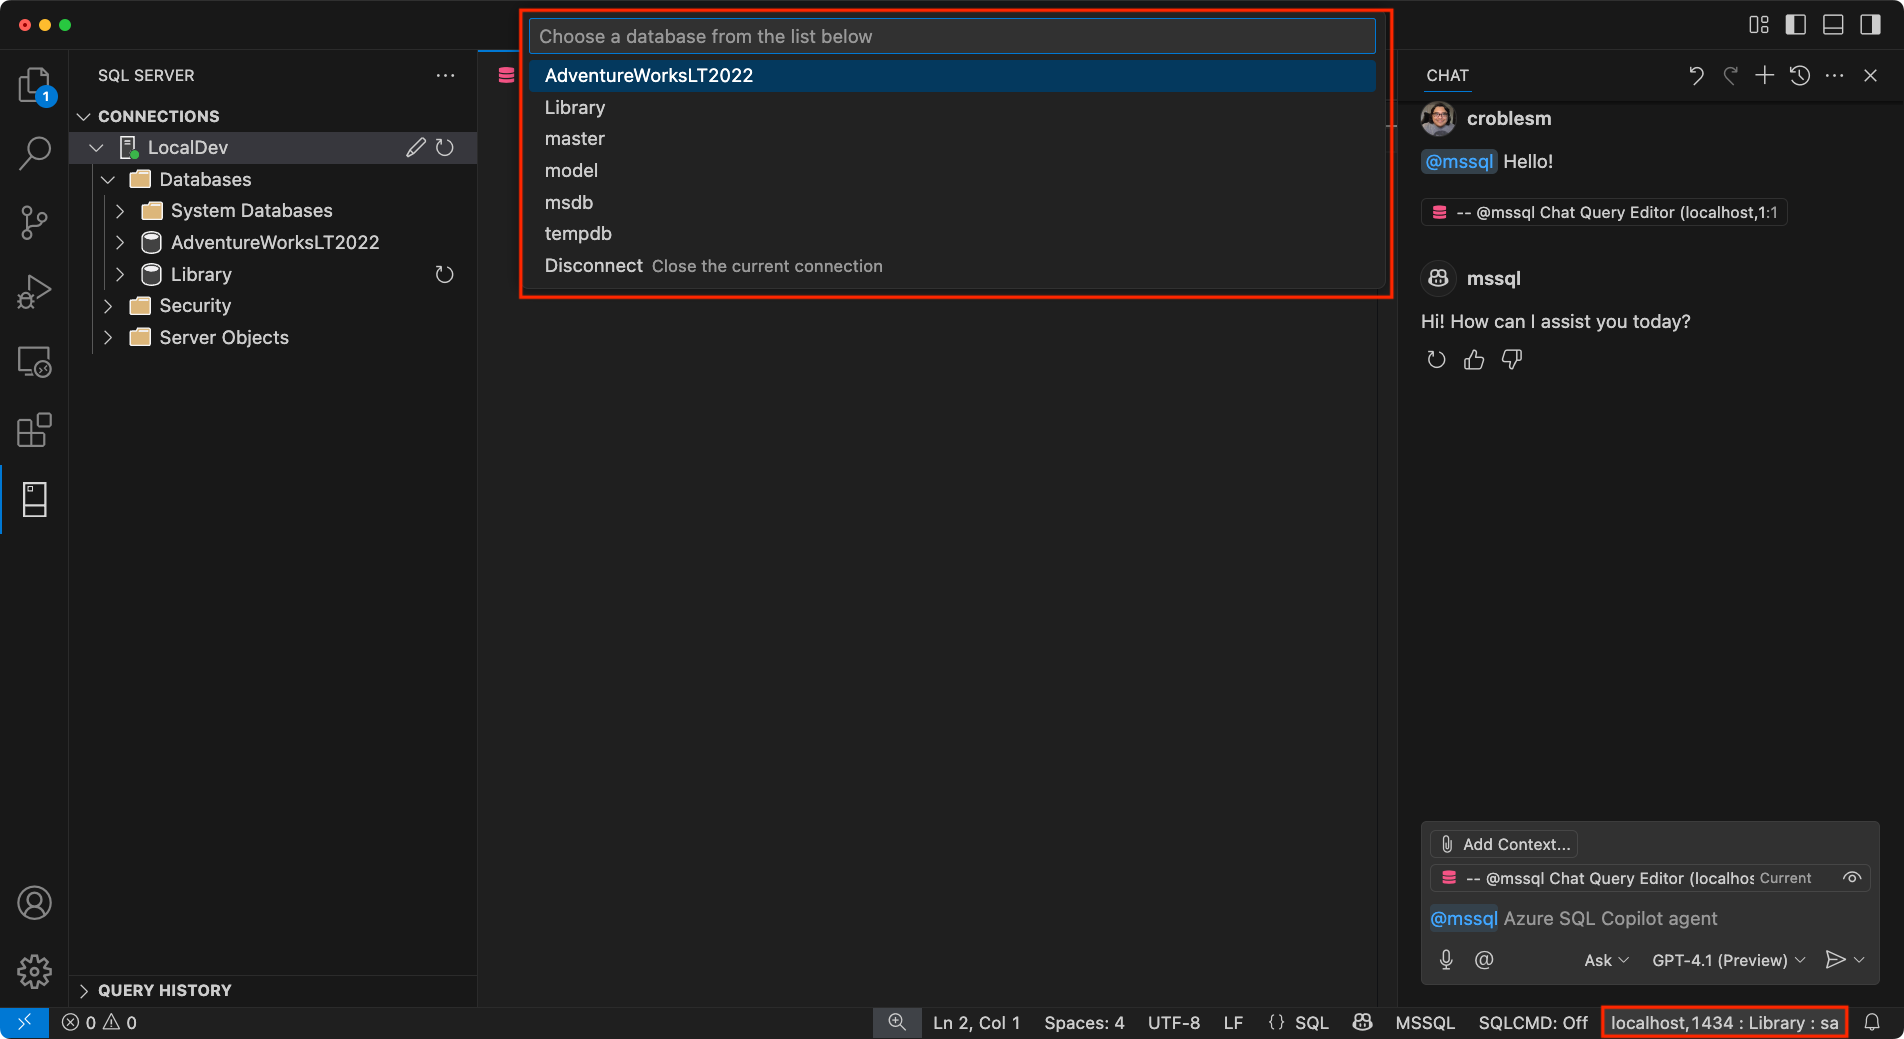Switch to the CHAT panel tab

coord(1447,75)
